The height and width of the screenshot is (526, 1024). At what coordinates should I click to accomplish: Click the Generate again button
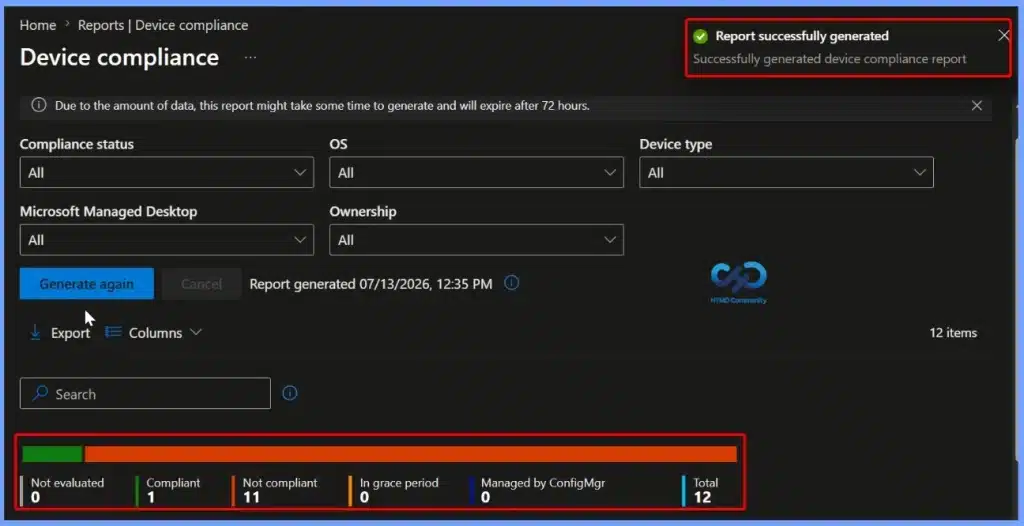[87, 284]
